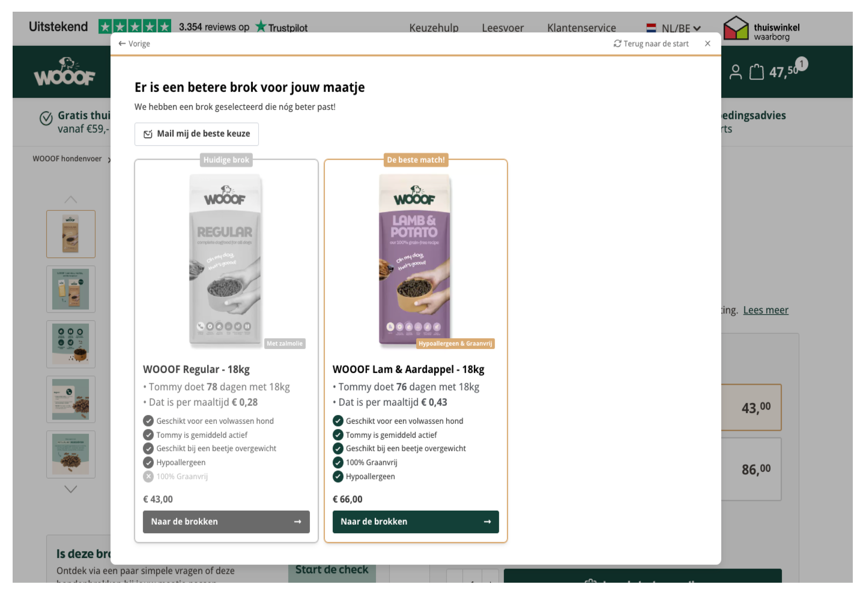Click the De beste match! badge
Screen dimensions: 864x593
click(x=415, y=160)
